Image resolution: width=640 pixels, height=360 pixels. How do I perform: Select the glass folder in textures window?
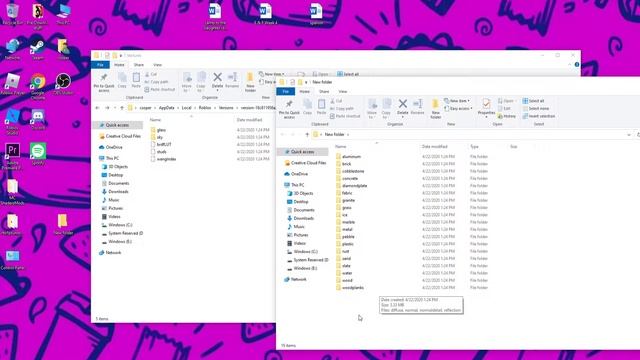click(x=158, y=130)
